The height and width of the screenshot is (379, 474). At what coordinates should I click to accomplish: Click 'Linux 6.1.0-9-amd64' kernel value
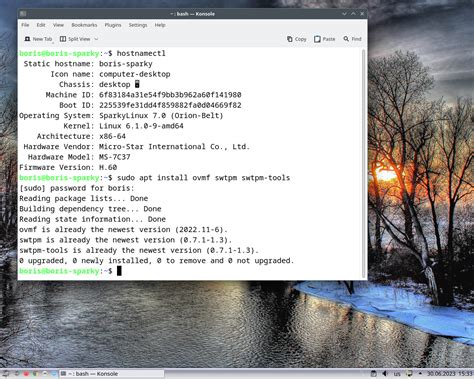(141, 126)
